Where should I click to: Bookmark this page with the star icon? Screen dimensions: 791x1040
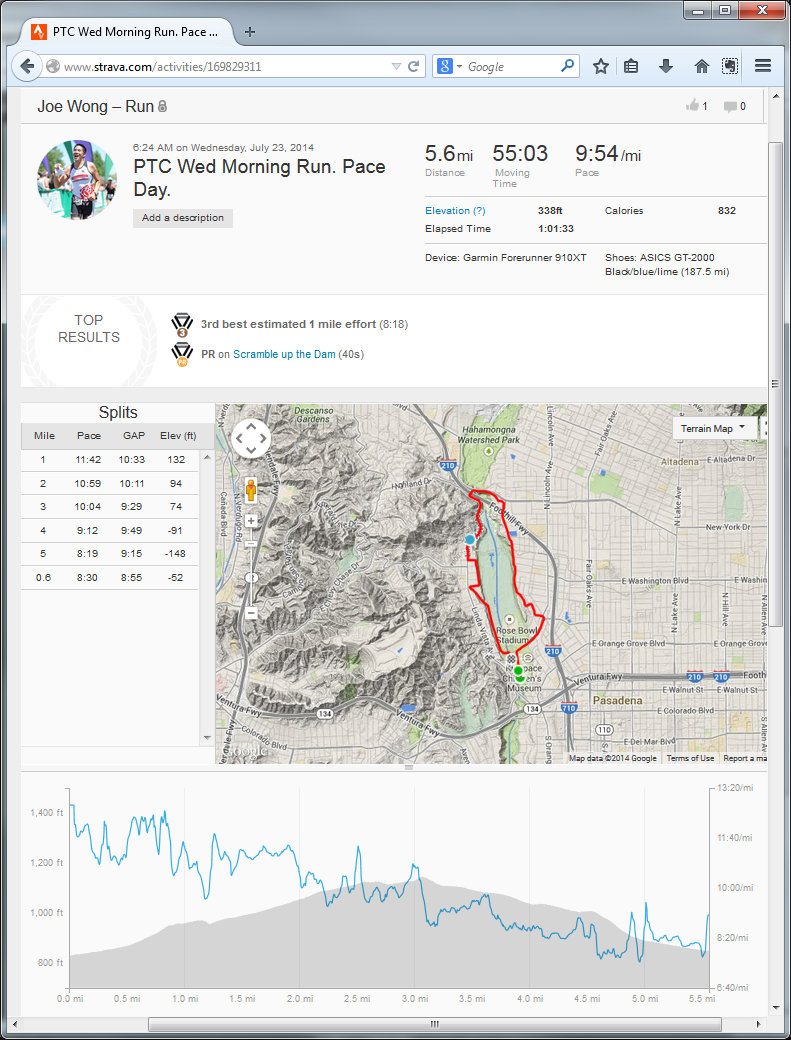[x=600, y=67]
